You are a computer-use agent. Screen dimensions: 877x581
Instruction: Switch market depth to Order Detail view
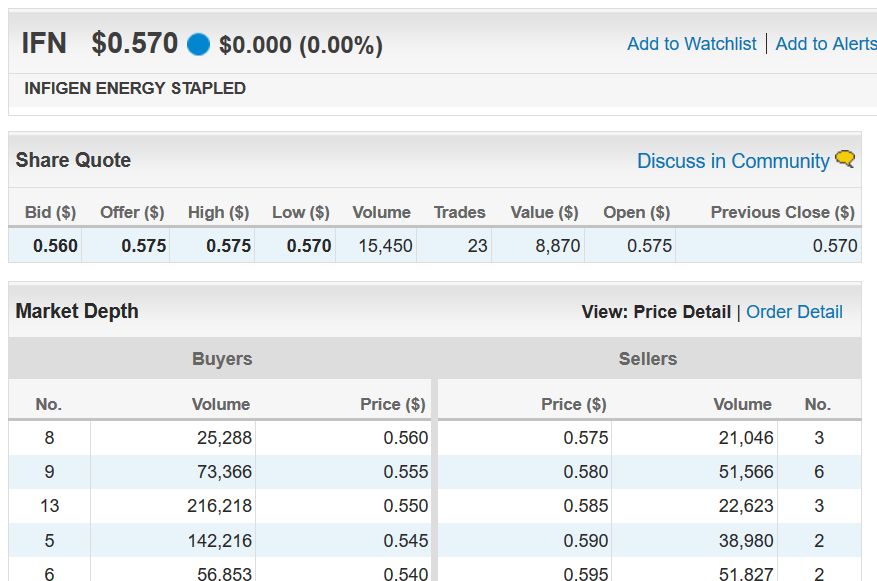pyautogui.click(x=794, y=312)
